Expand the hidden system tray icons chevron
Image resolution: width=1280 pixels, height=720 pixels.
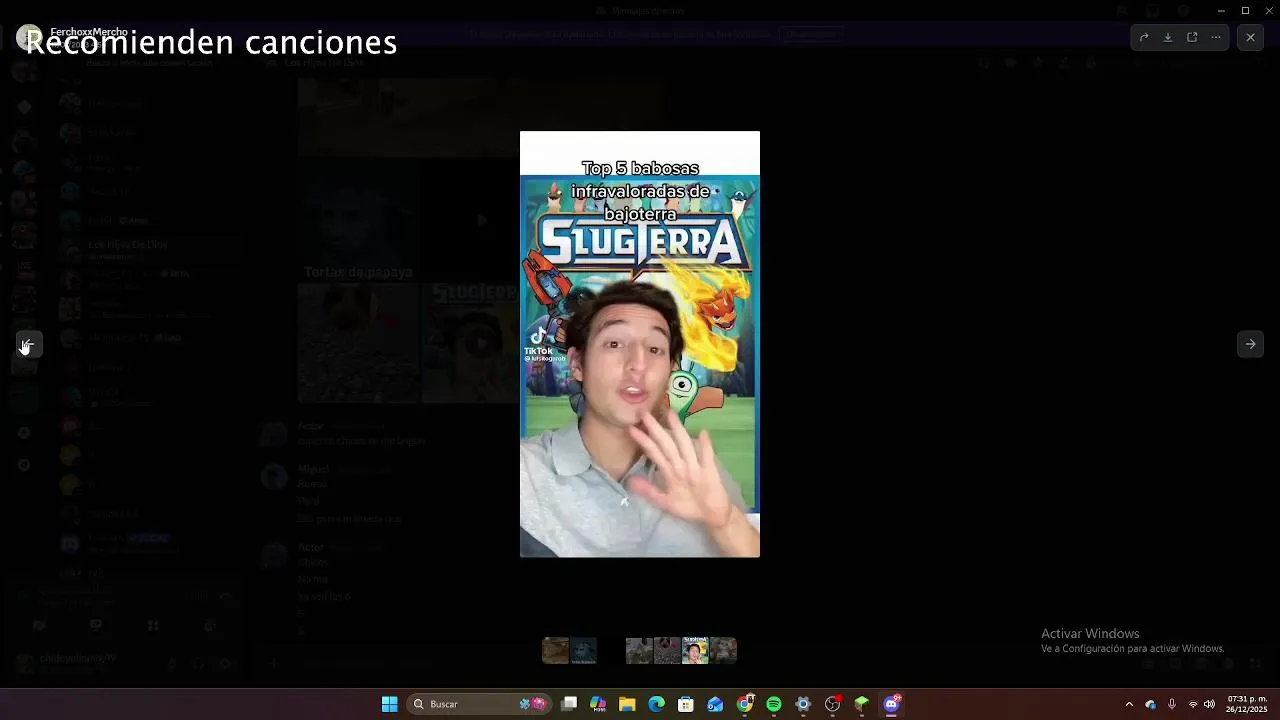(1129, 704)
